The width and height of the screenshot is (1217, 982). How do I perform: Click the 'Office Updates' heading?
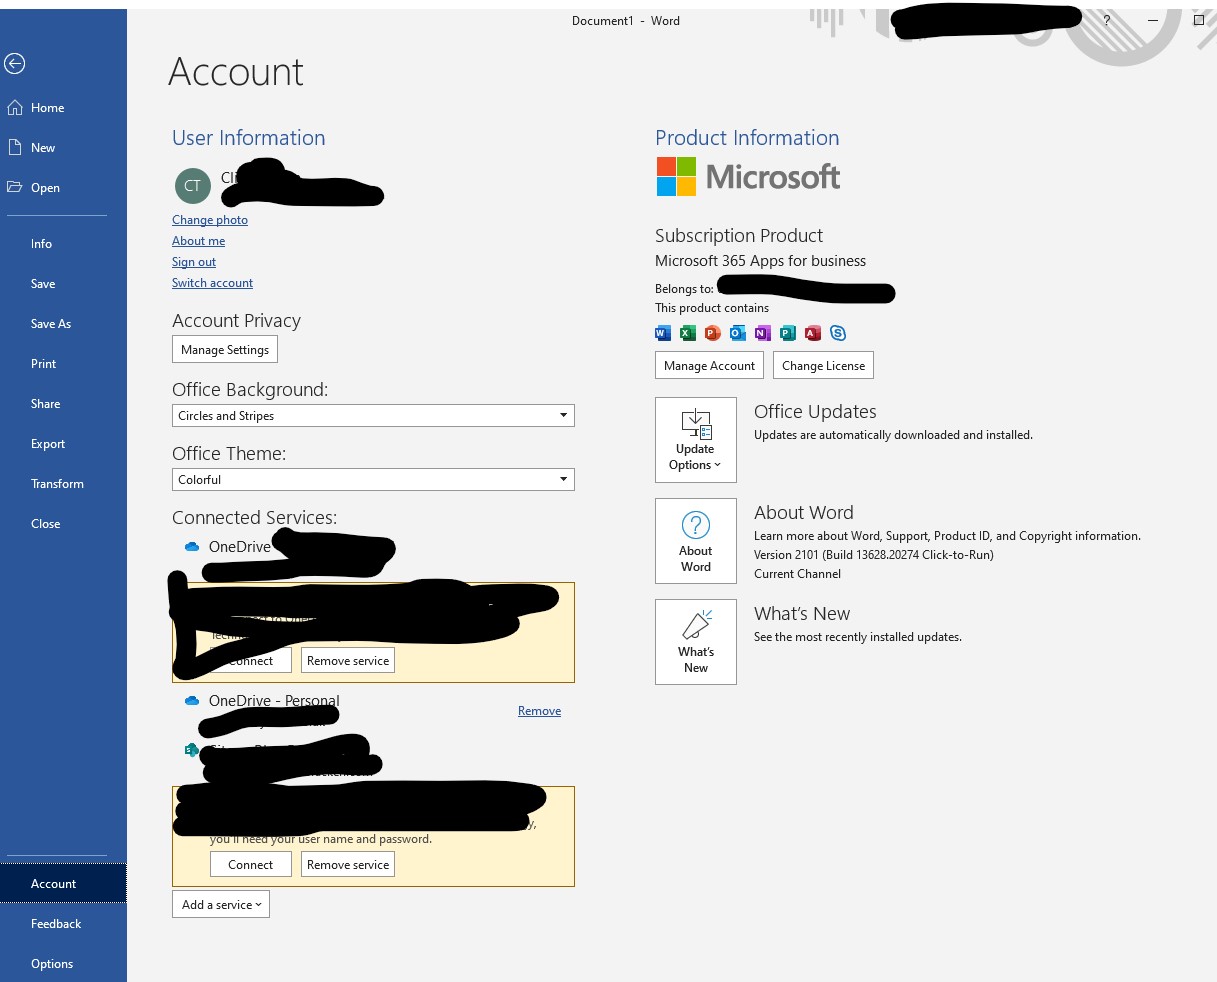[x=815, y=412]
